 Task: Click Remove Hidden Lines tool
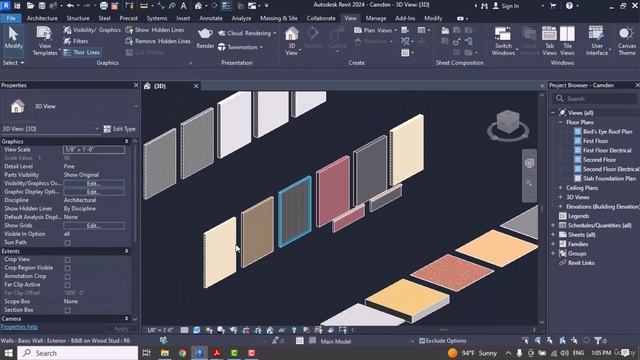158,41
